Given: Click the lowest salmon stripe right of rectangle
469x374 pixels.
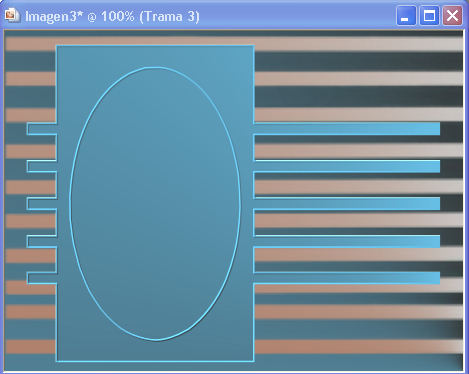Looking at the screenshot, I should 359,346.
